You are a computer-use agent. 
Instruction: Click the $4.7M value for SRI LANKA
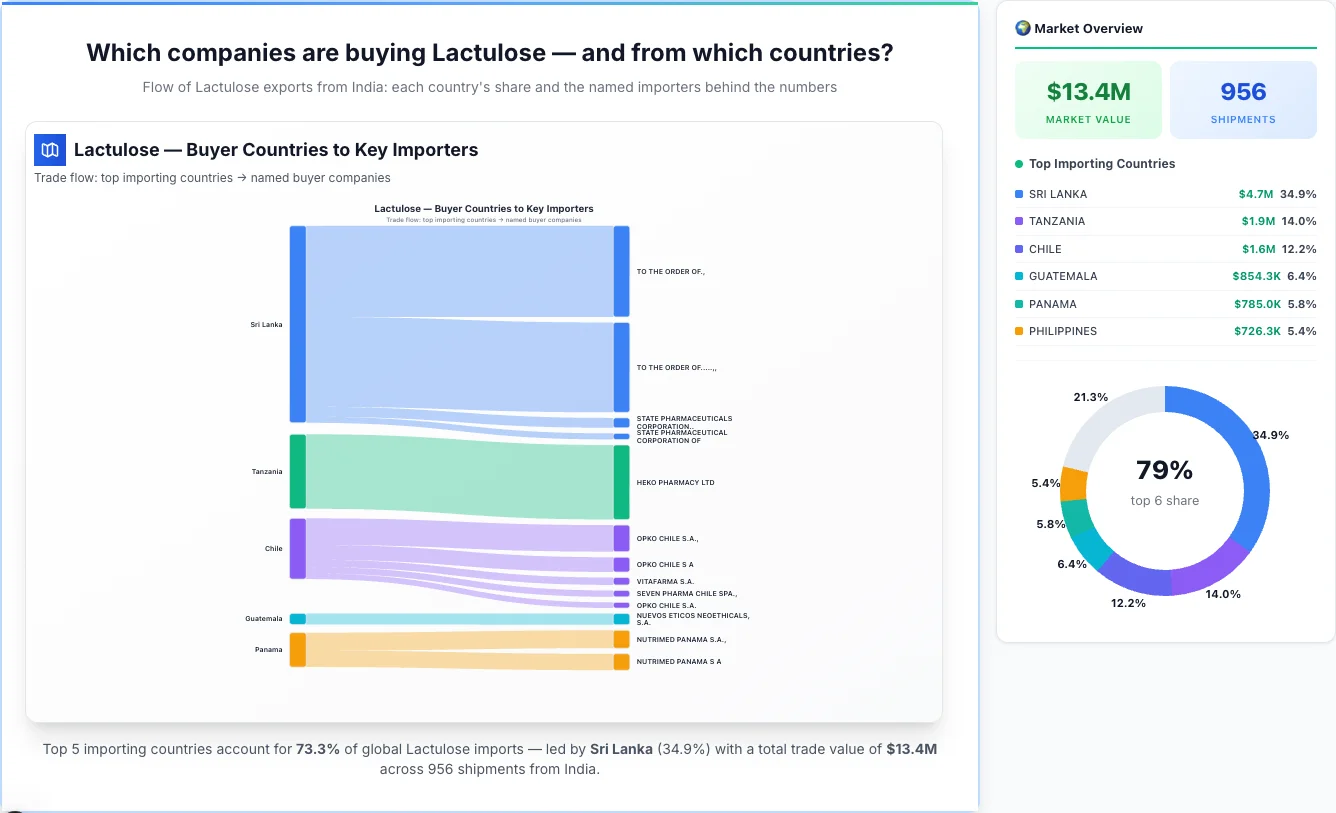click(1258, 193)
